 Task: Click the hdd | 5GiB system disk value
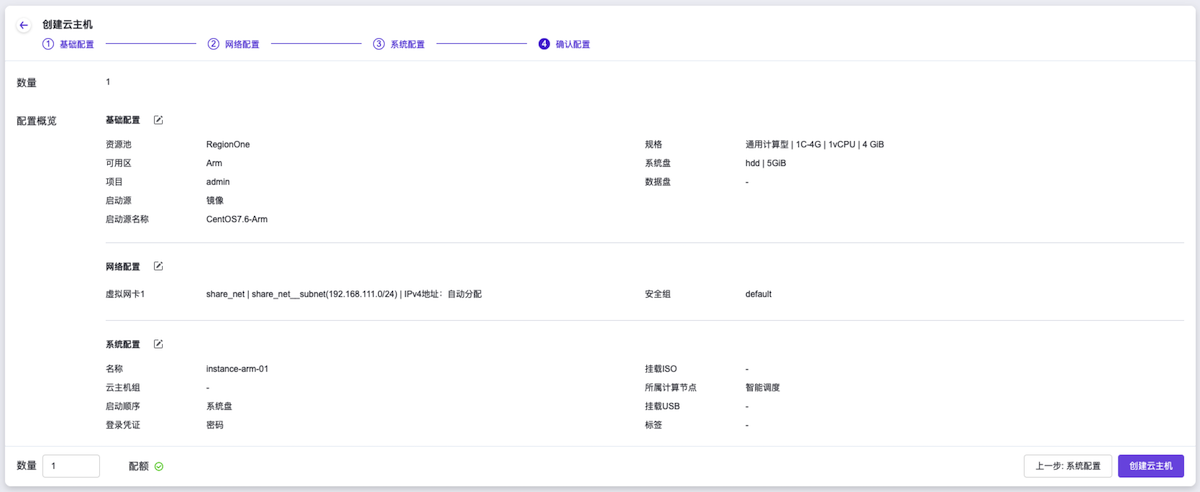[765, 163]
